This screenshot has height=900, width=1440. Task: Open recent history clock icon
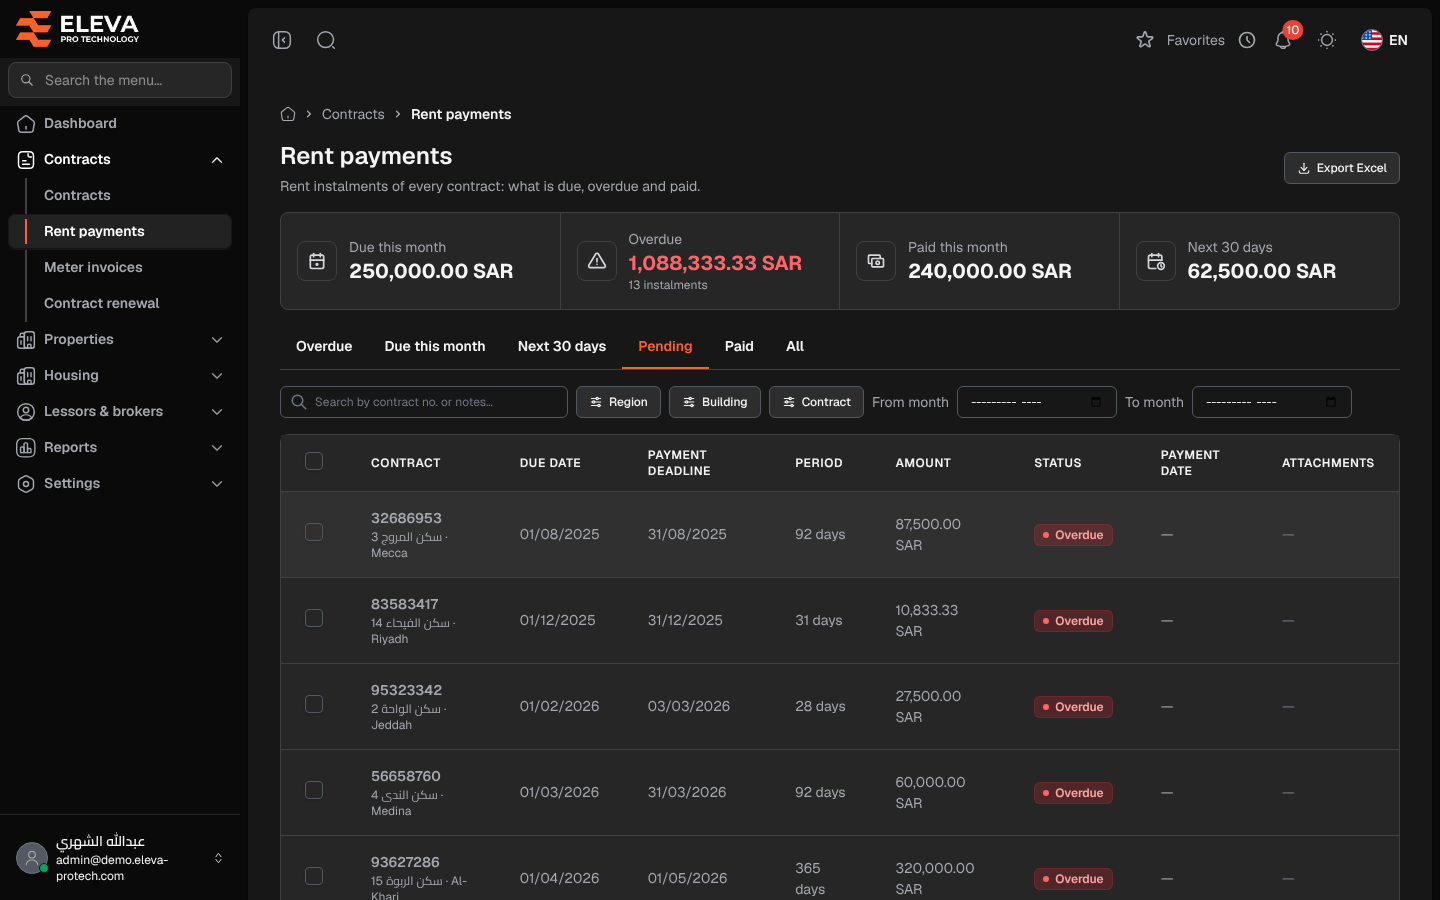[1247, 40]
